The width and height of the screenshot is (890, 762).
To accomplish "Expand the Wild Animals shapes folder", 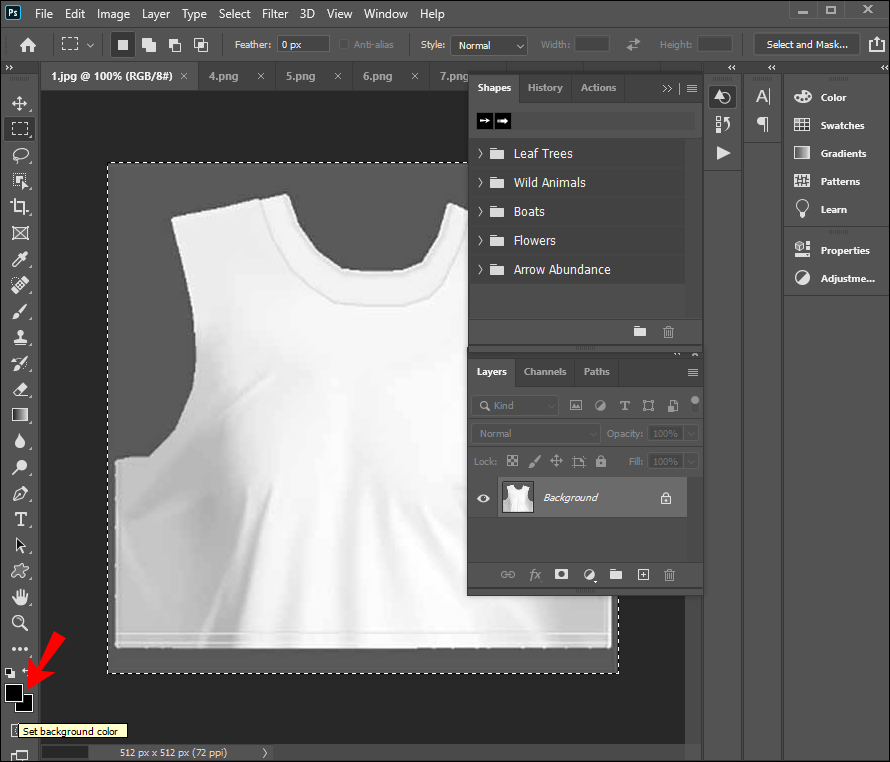I will tap(481, 183).
